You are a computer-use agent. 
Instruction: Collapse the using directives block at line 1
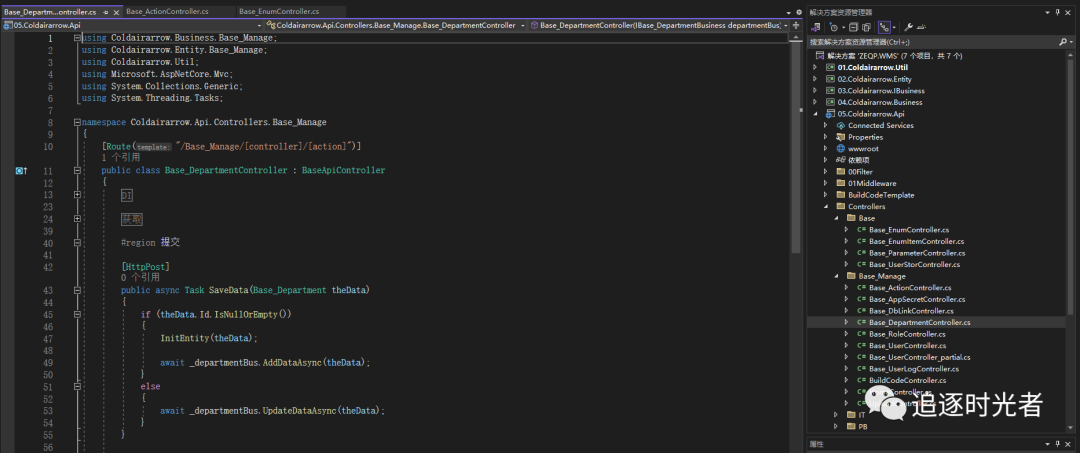[77, 38]
